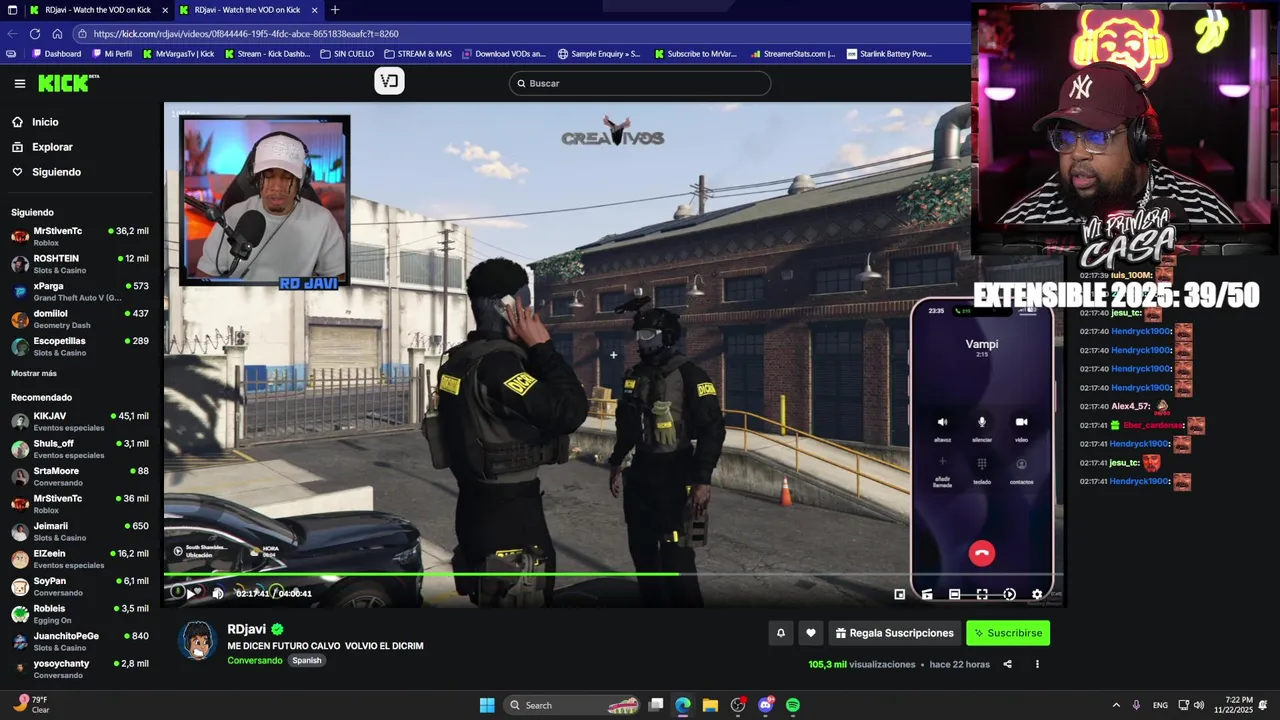Viewport: 1280px width, 720px height.
Task: Open Shuls_off recommended channel
Action: [80, 449]
